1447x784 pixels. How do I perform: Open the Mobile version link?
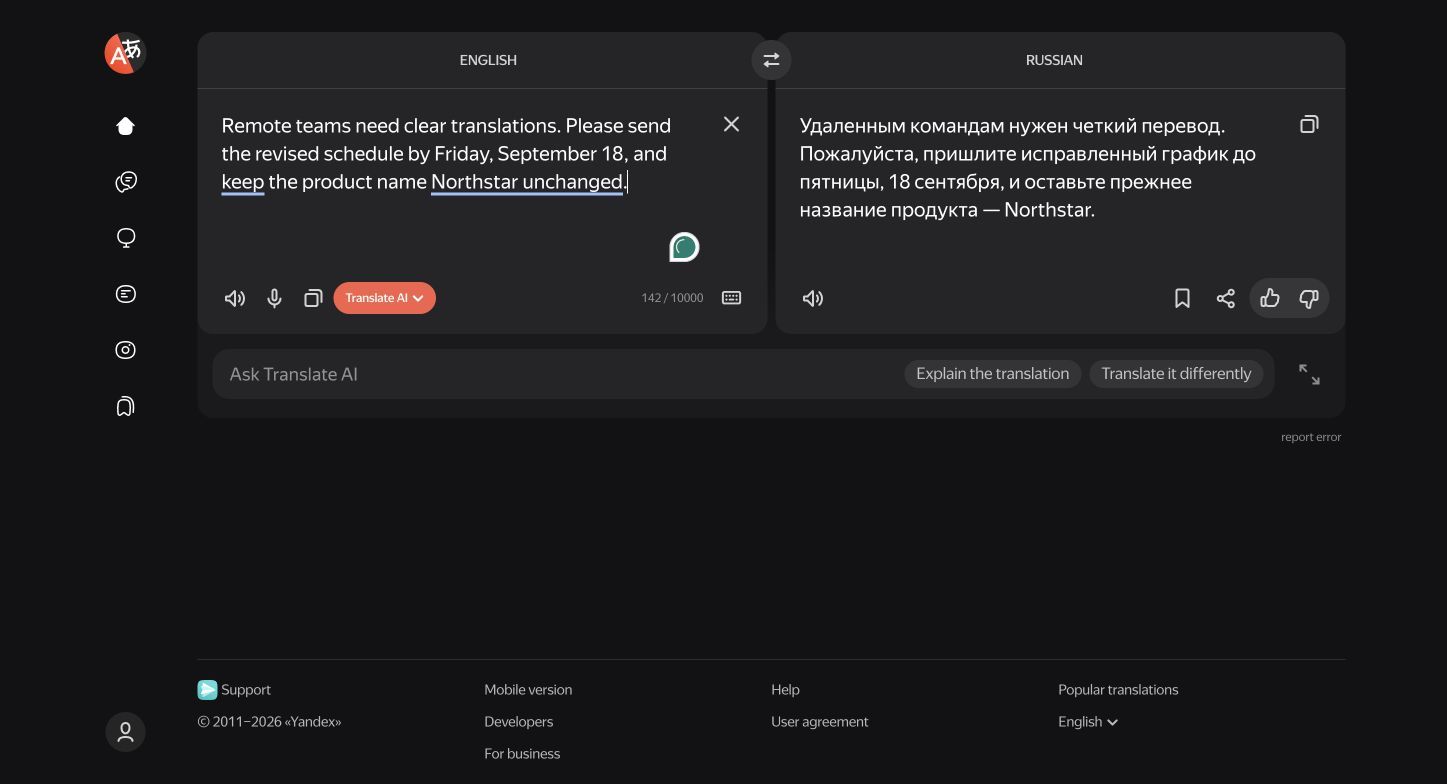coord(528,690)
